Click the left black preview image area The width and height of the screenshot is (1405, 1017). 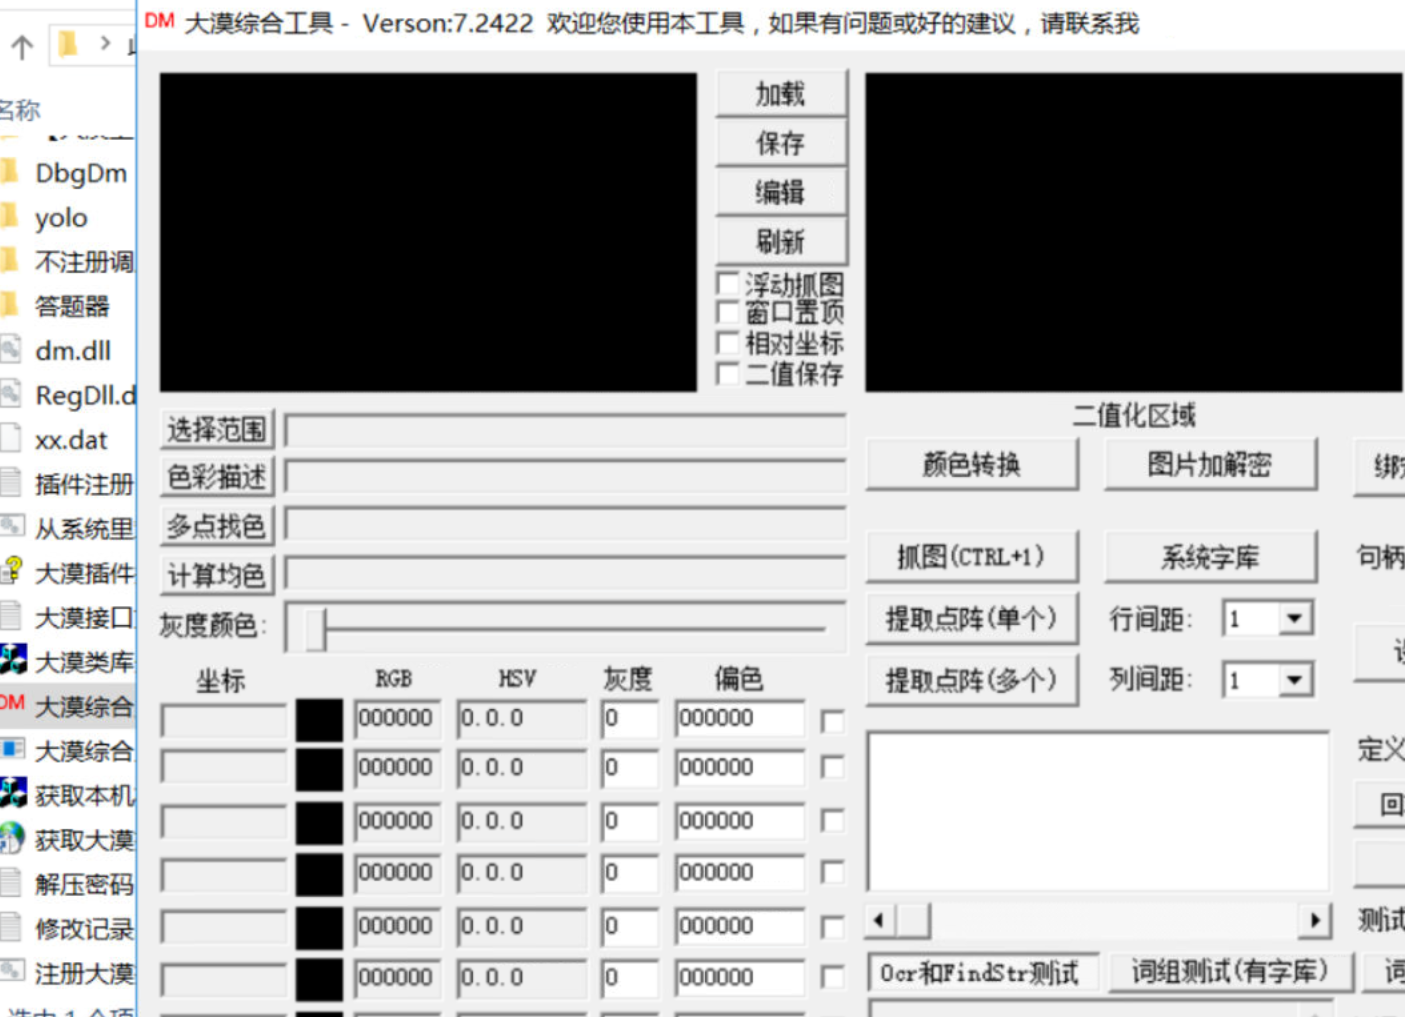point(428,232)
